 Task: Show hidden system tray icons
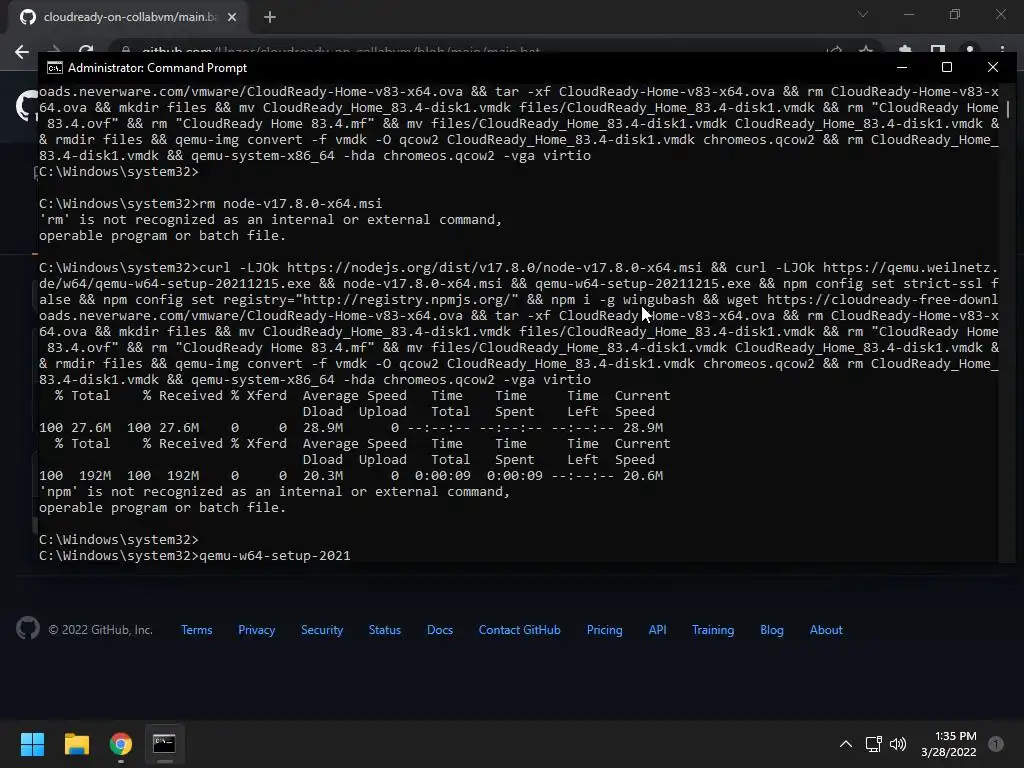coord(846,744)
